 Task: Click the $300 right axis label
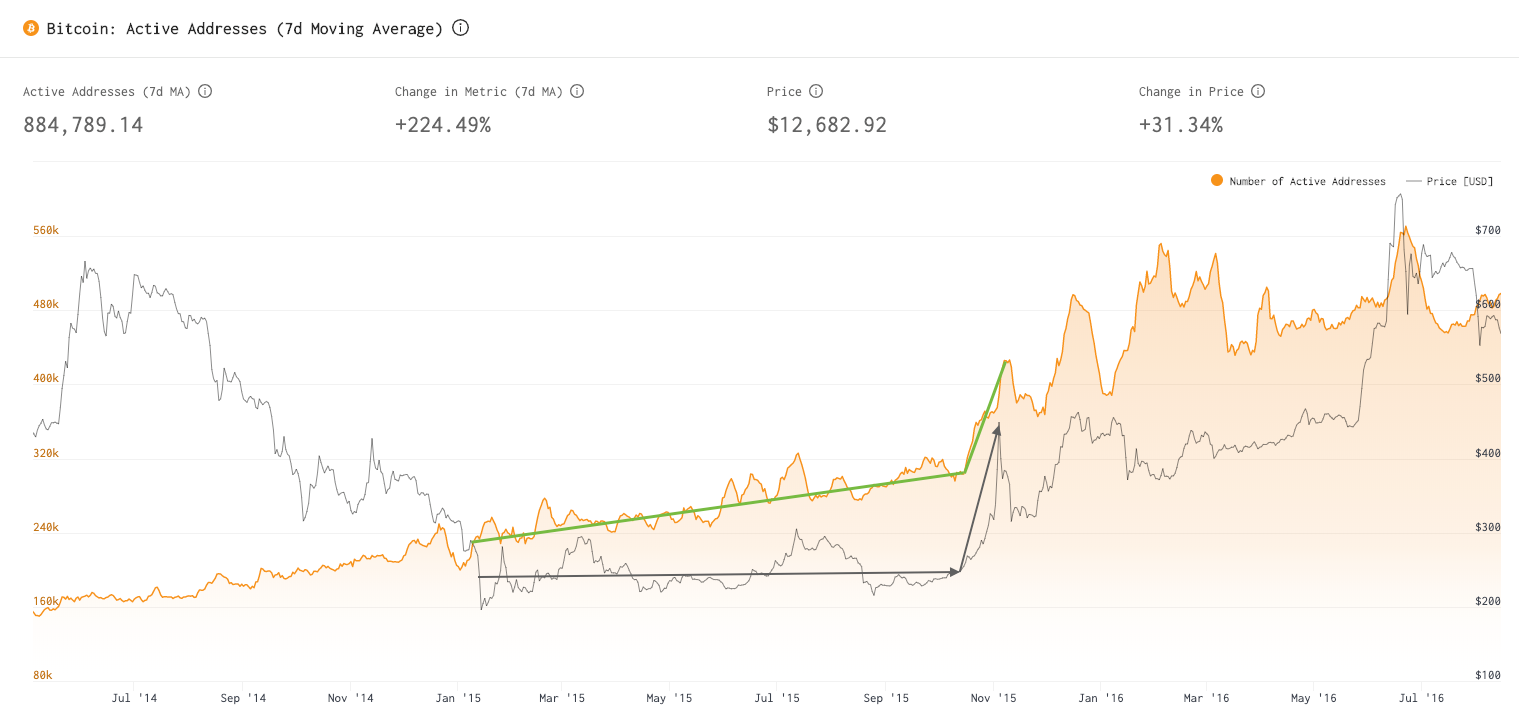[x=1488, y=527]
